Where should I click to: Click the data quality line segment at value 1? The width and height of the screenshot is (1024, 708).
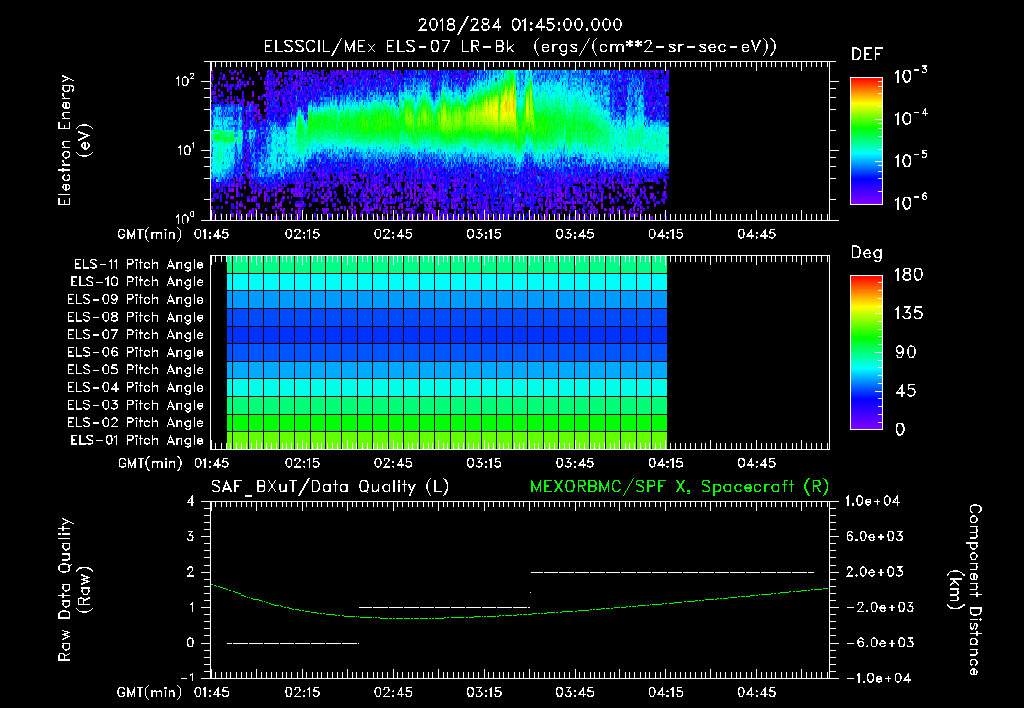pyautogui.click(x=444, y=607)
